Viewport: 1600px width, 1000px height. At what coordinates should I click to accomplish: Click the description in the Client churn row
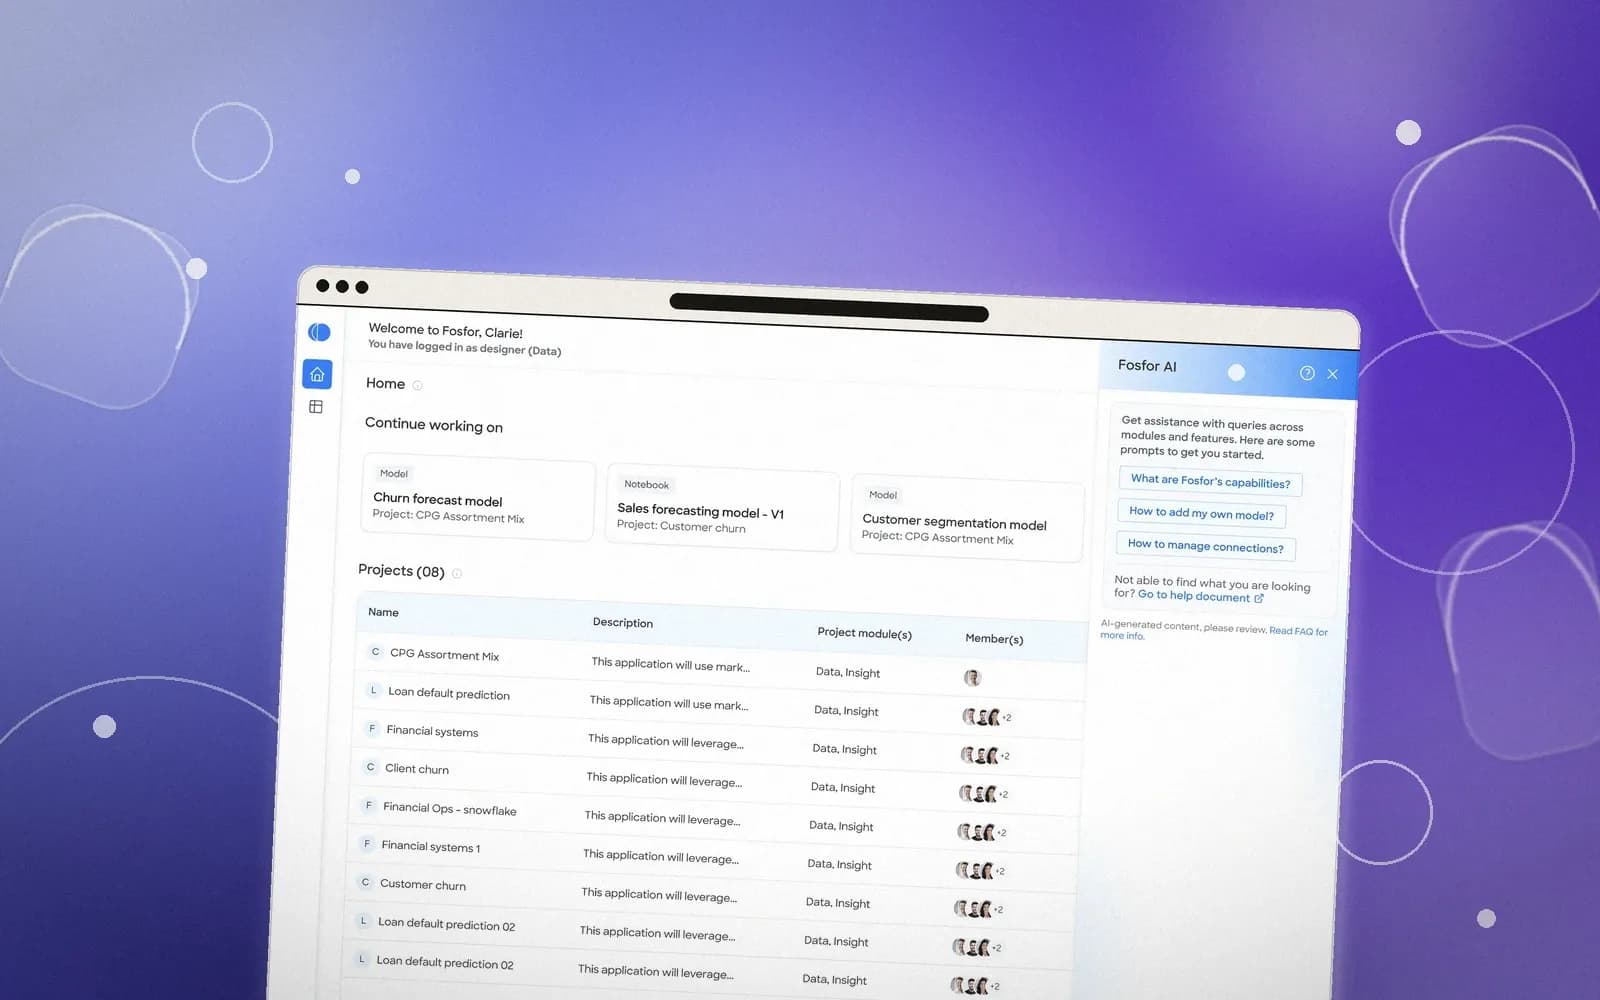(664, 780)
